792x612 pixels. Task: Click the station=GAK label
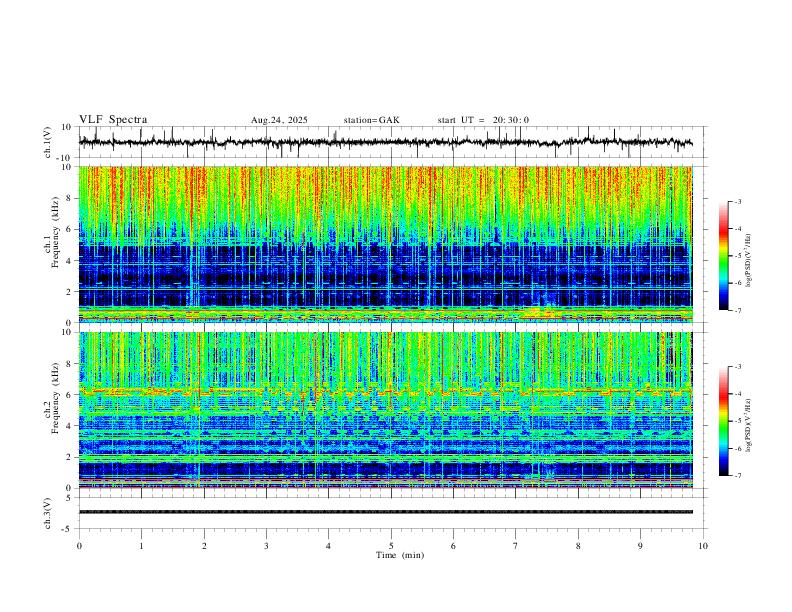tap(371, 120)
